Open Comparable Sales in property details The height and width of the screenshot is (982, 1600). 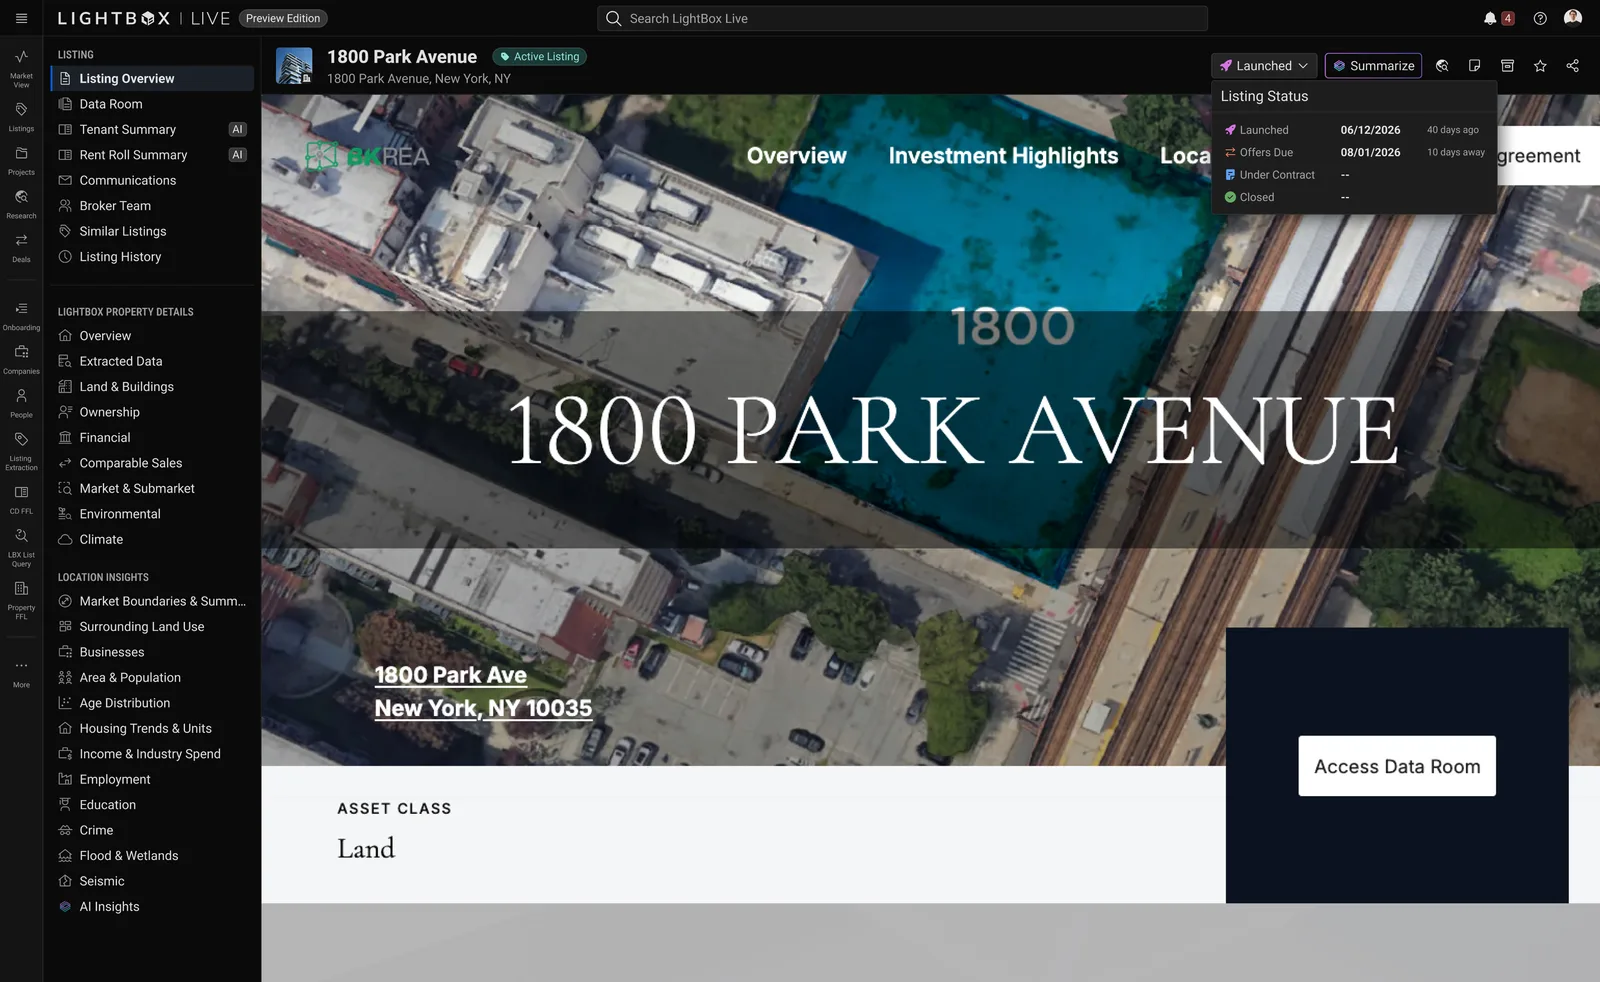(x=152, y=463)
